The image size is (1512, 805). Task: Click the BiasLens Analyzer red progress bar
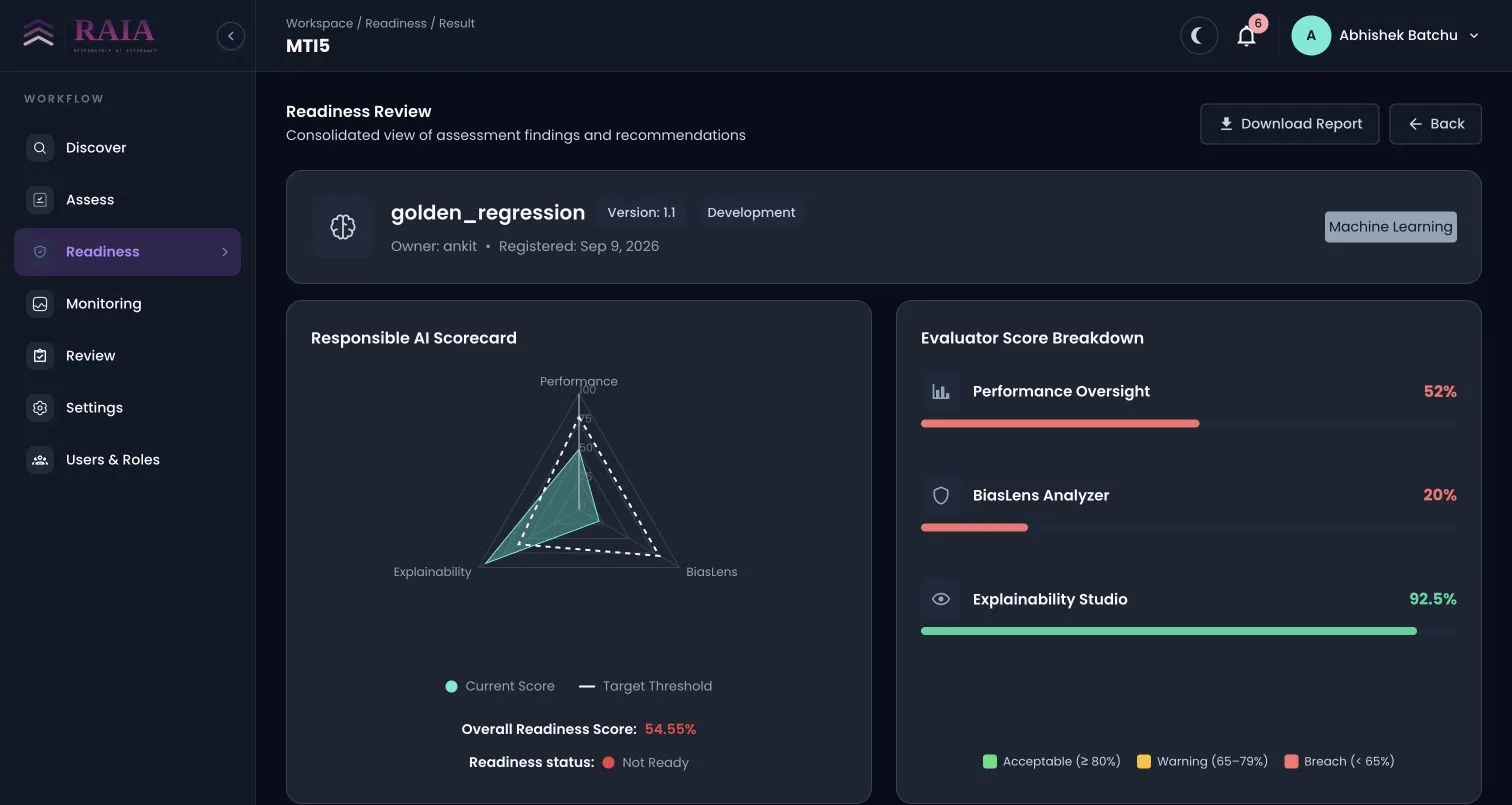[974, 528]
